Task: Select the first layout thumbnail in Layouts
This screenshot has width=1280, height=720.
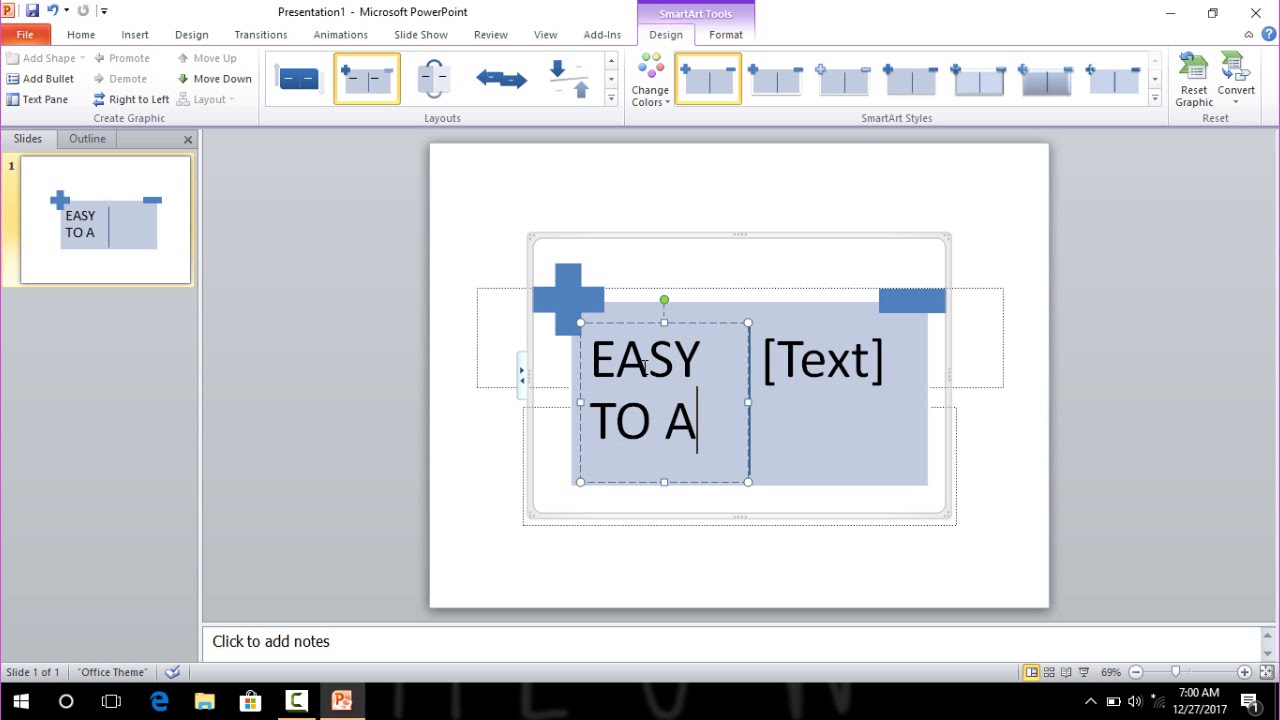Action: point(299,78)
